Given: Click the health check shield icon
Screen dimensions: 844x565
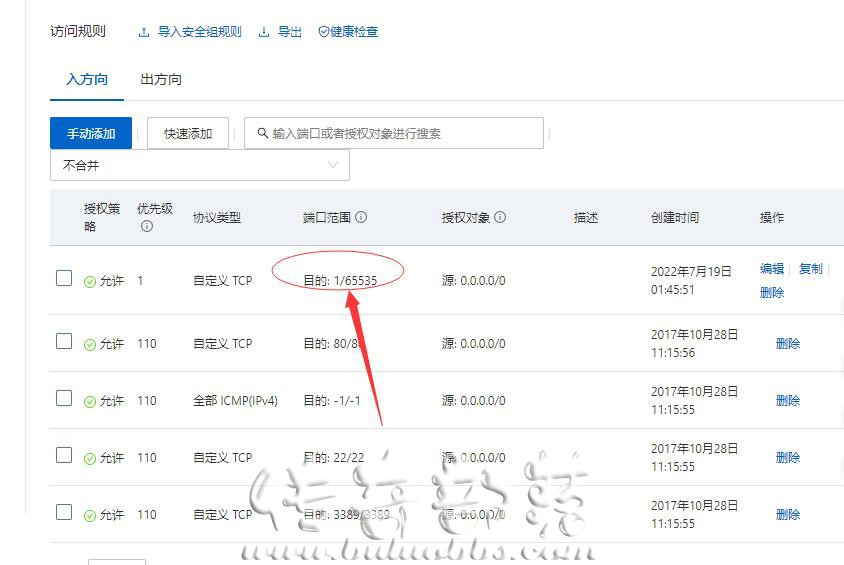Looking at the screenshot, I should pos(323,32).
